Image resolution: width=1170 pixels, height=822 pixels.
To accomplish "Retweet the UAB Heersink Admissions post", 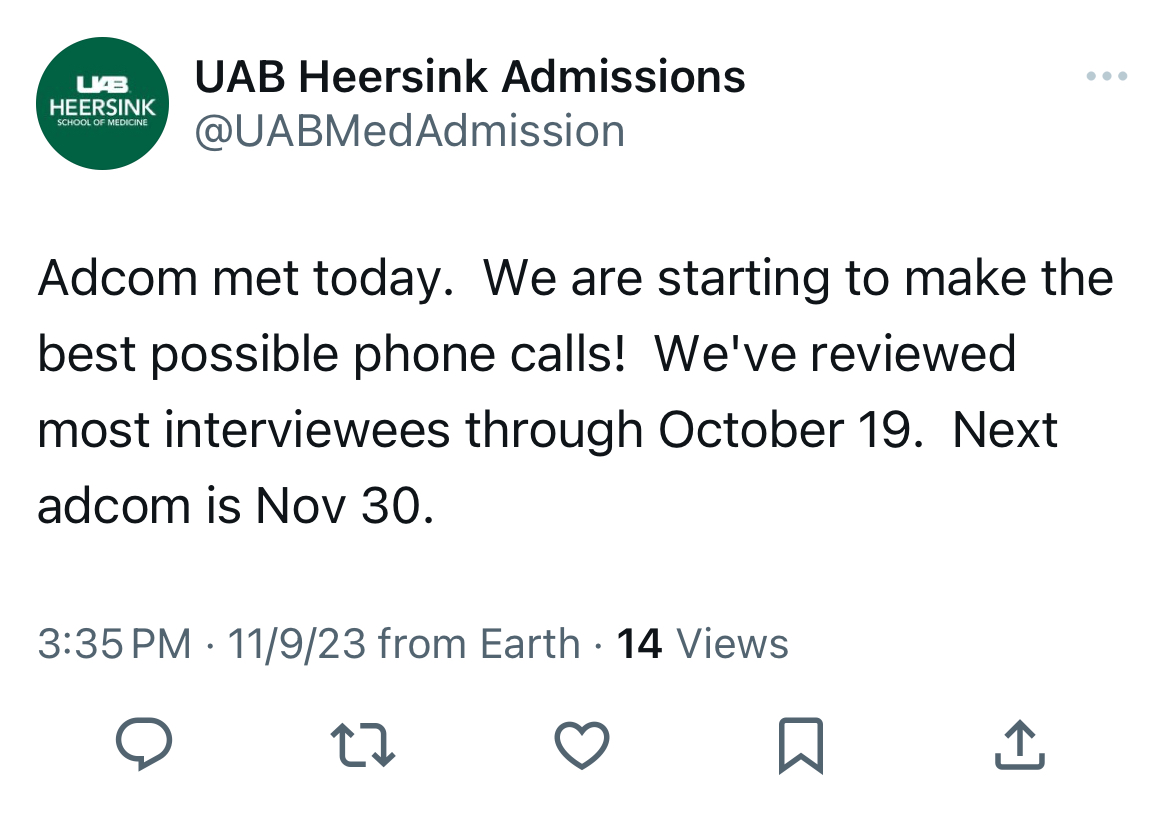I will coord(363,744).
